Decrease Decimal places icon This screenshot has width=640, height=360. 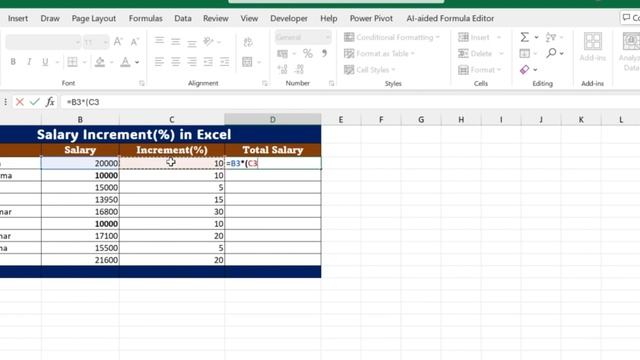click(x=299, y=69)
